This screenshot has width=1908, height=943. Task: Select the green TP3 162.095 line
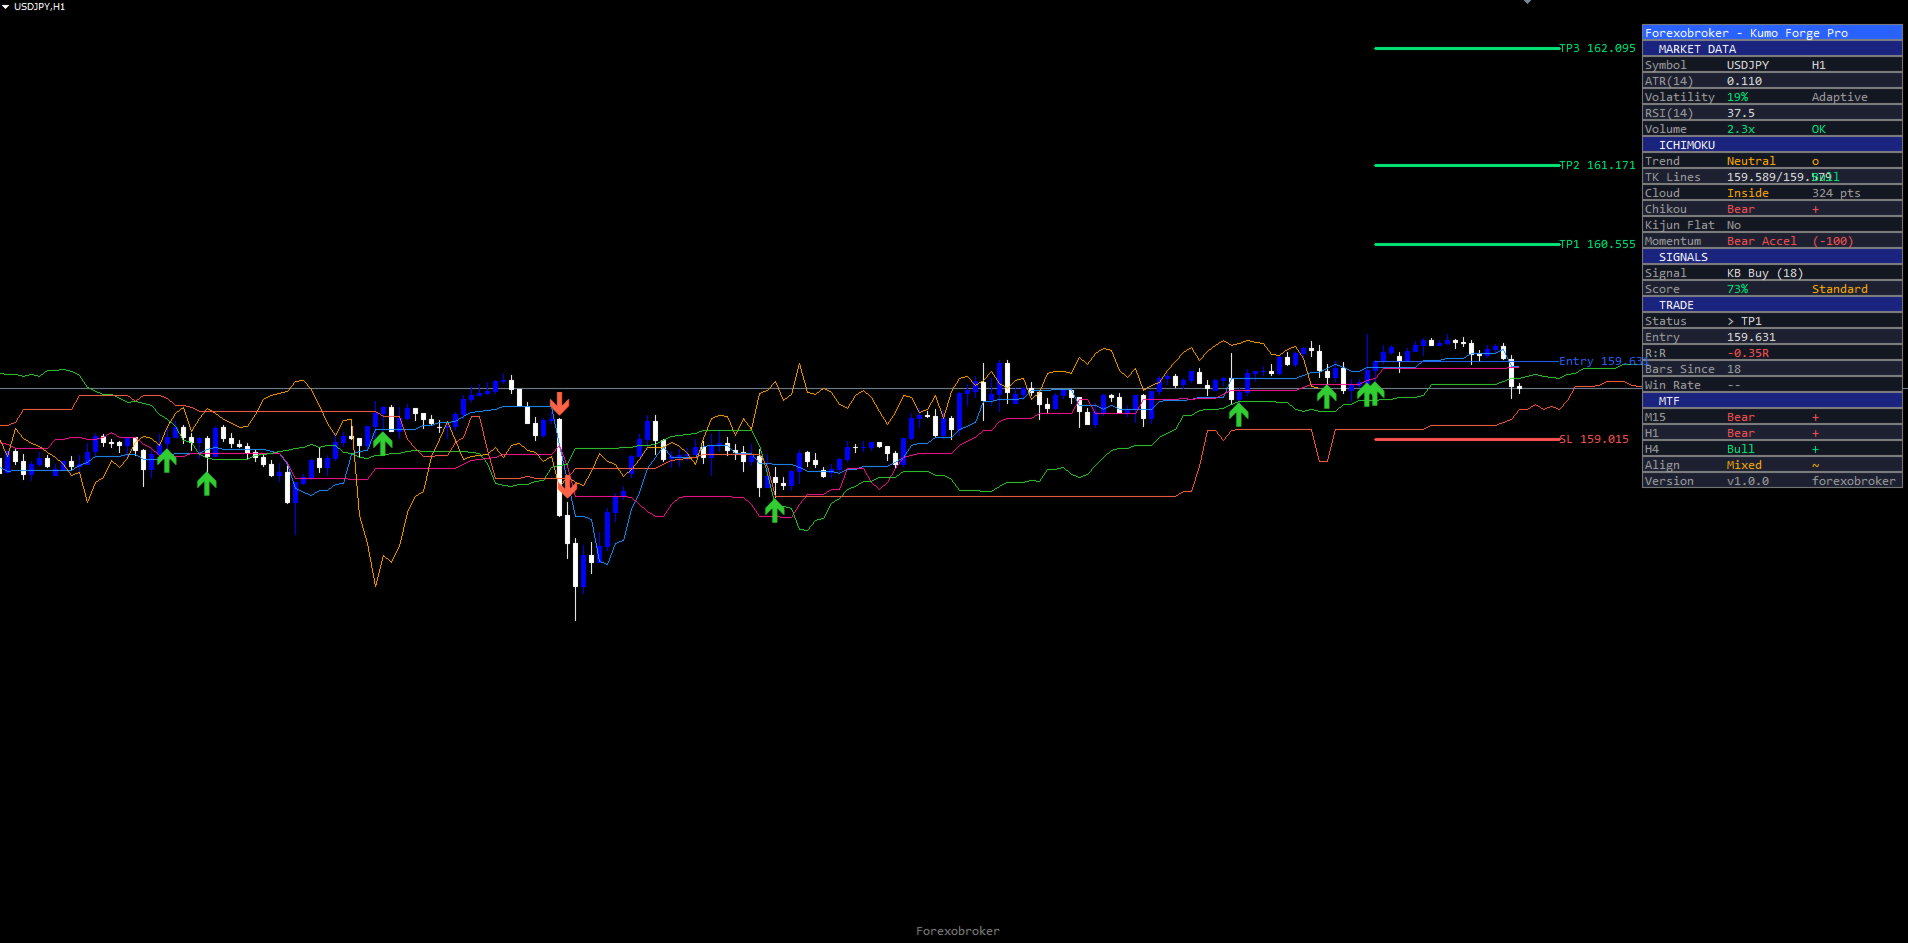click(x=1467, y=48)
